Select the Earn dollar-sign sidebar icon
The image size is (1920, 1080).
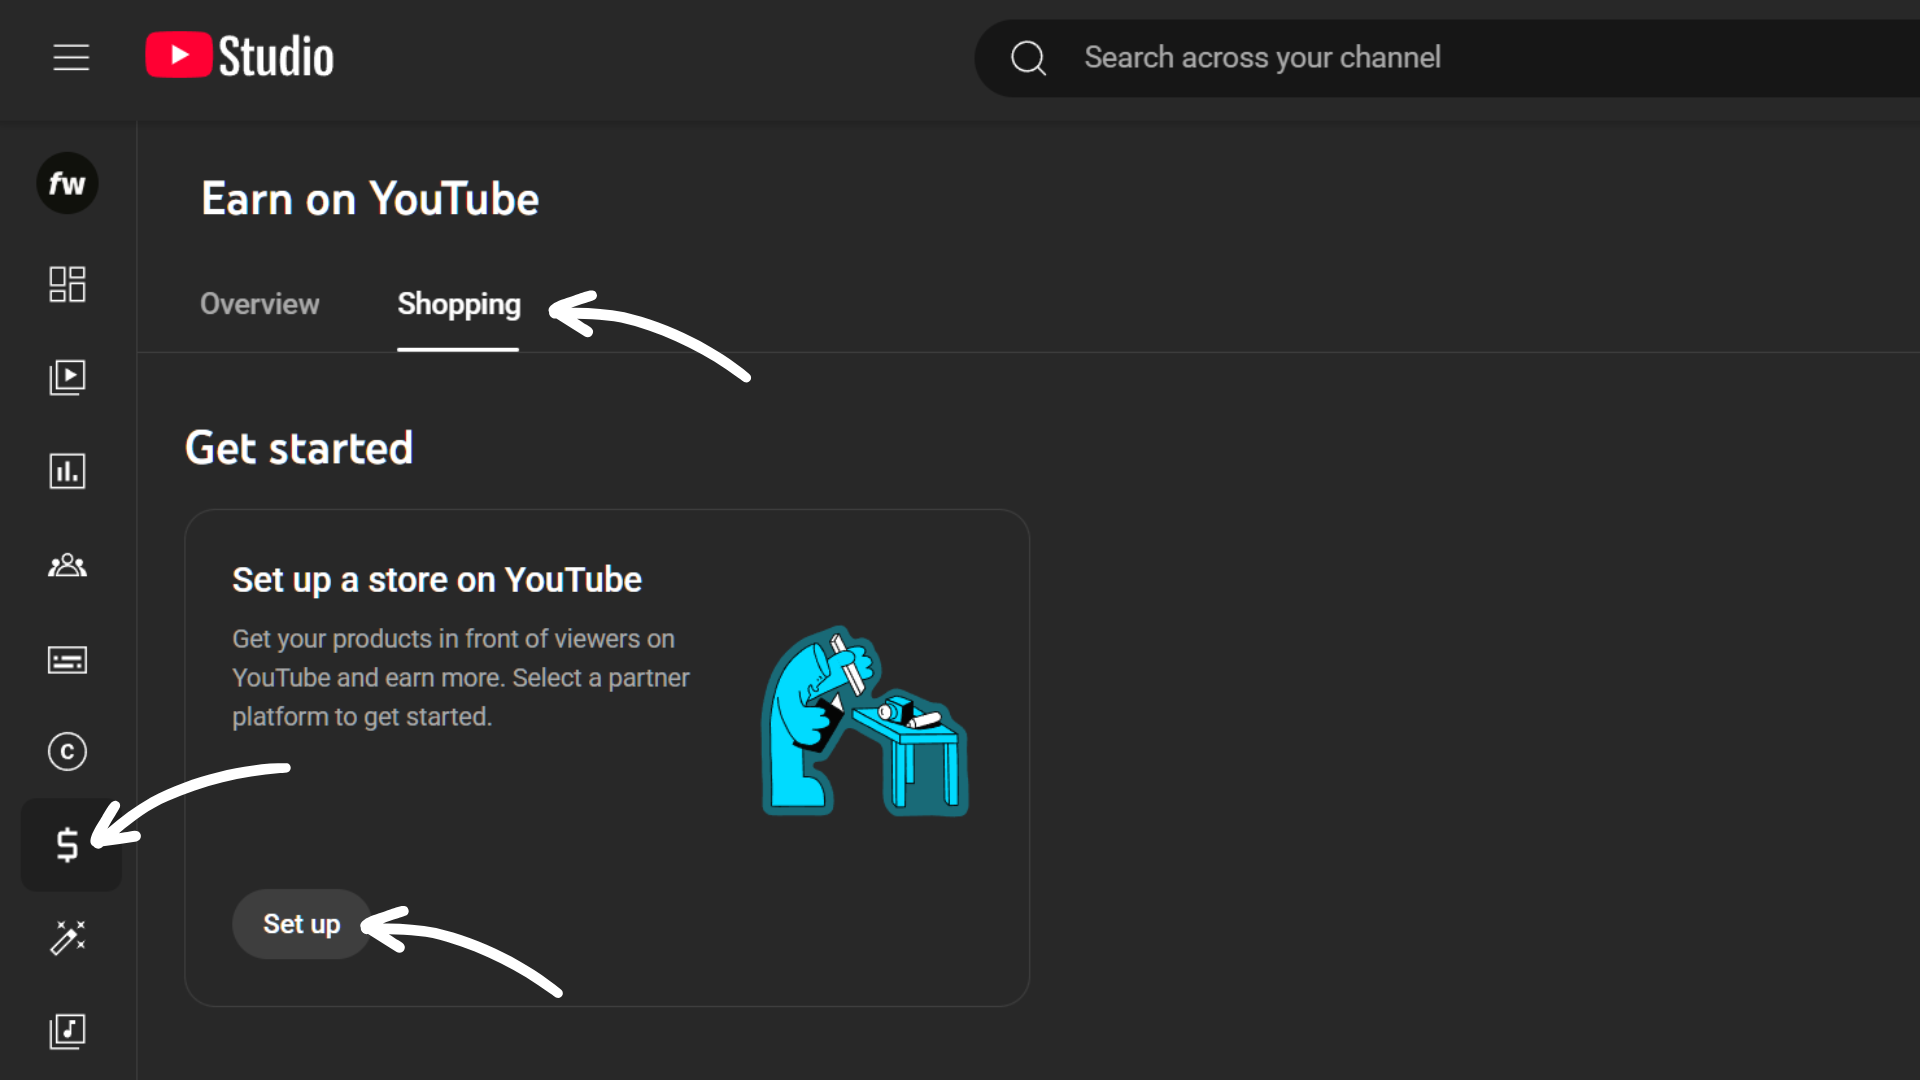click(67, 845)
